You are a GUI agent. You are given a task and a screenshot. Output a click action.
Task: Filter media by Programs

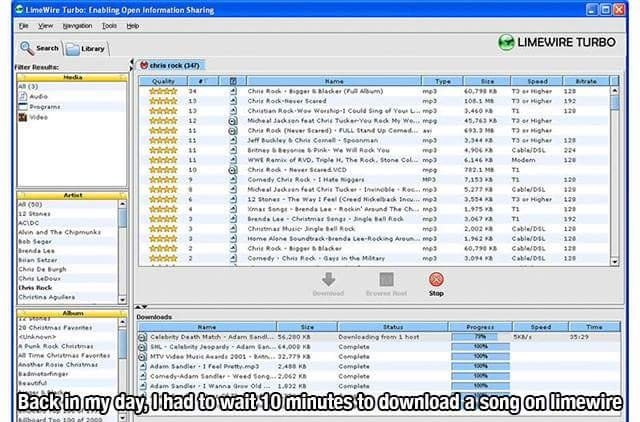[x=45, y=107]
